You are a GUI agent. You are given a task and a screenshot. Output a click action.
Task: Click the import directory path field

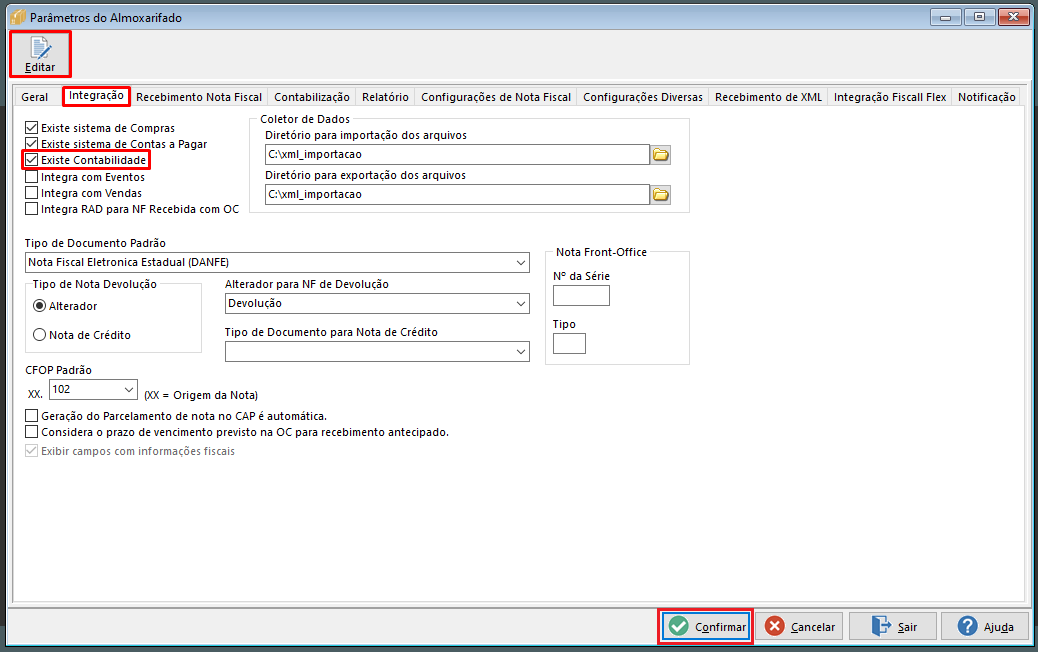tap(457, 155)
